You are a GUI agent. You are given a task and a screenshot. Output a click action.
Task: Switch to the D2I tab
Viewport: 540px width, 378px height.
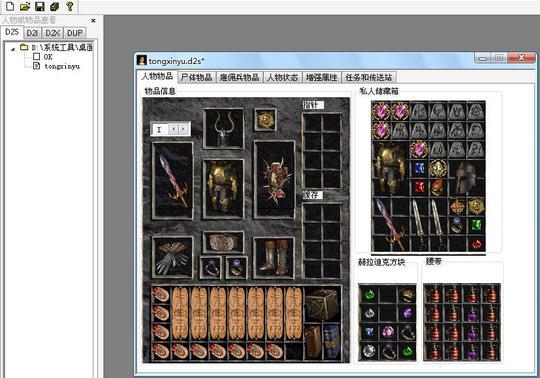32,33
